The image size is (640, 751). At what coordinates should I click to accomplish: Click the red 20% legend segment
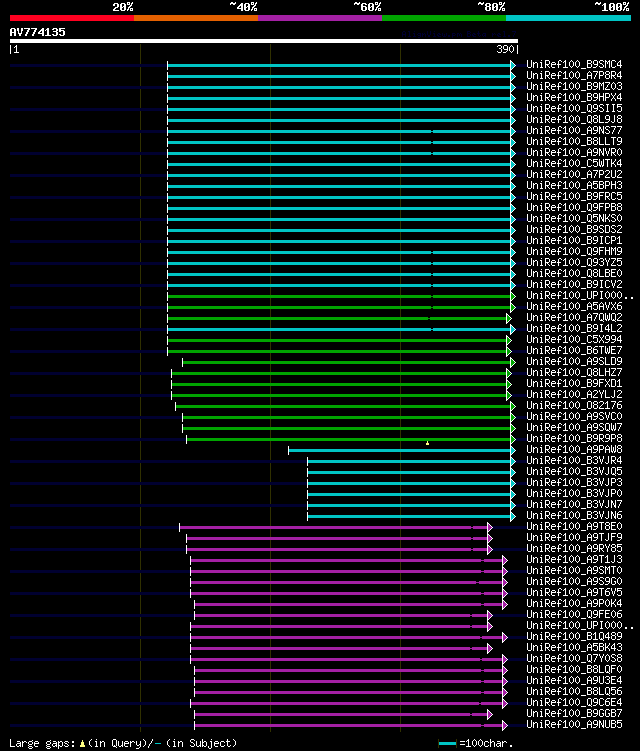click(72, 18)
